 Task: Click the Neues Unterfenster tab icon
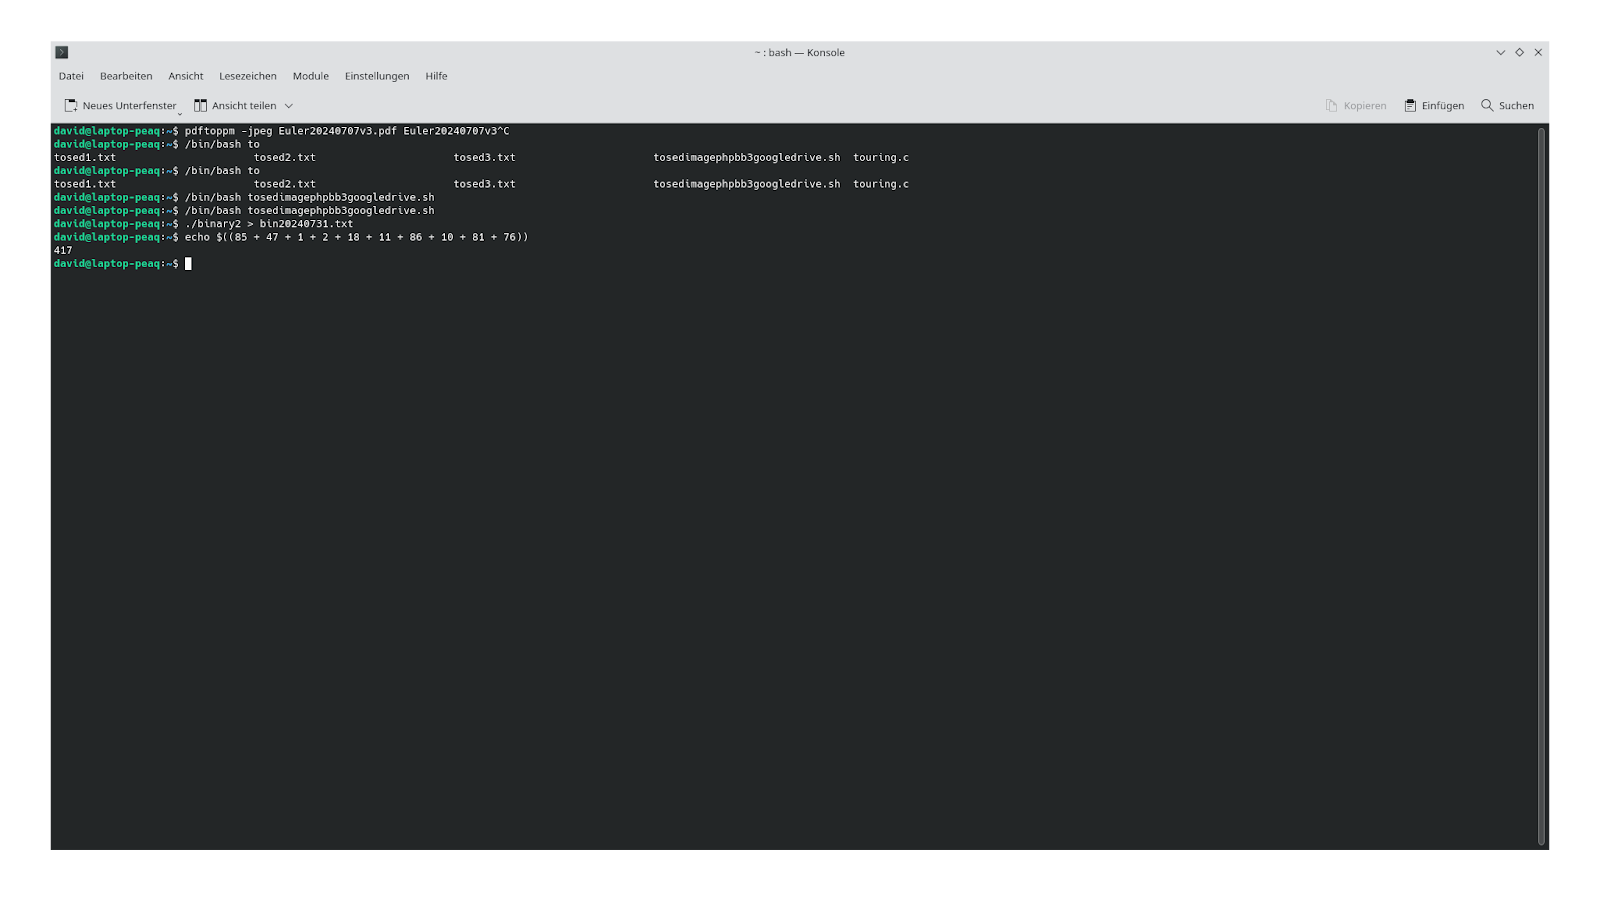71,106
